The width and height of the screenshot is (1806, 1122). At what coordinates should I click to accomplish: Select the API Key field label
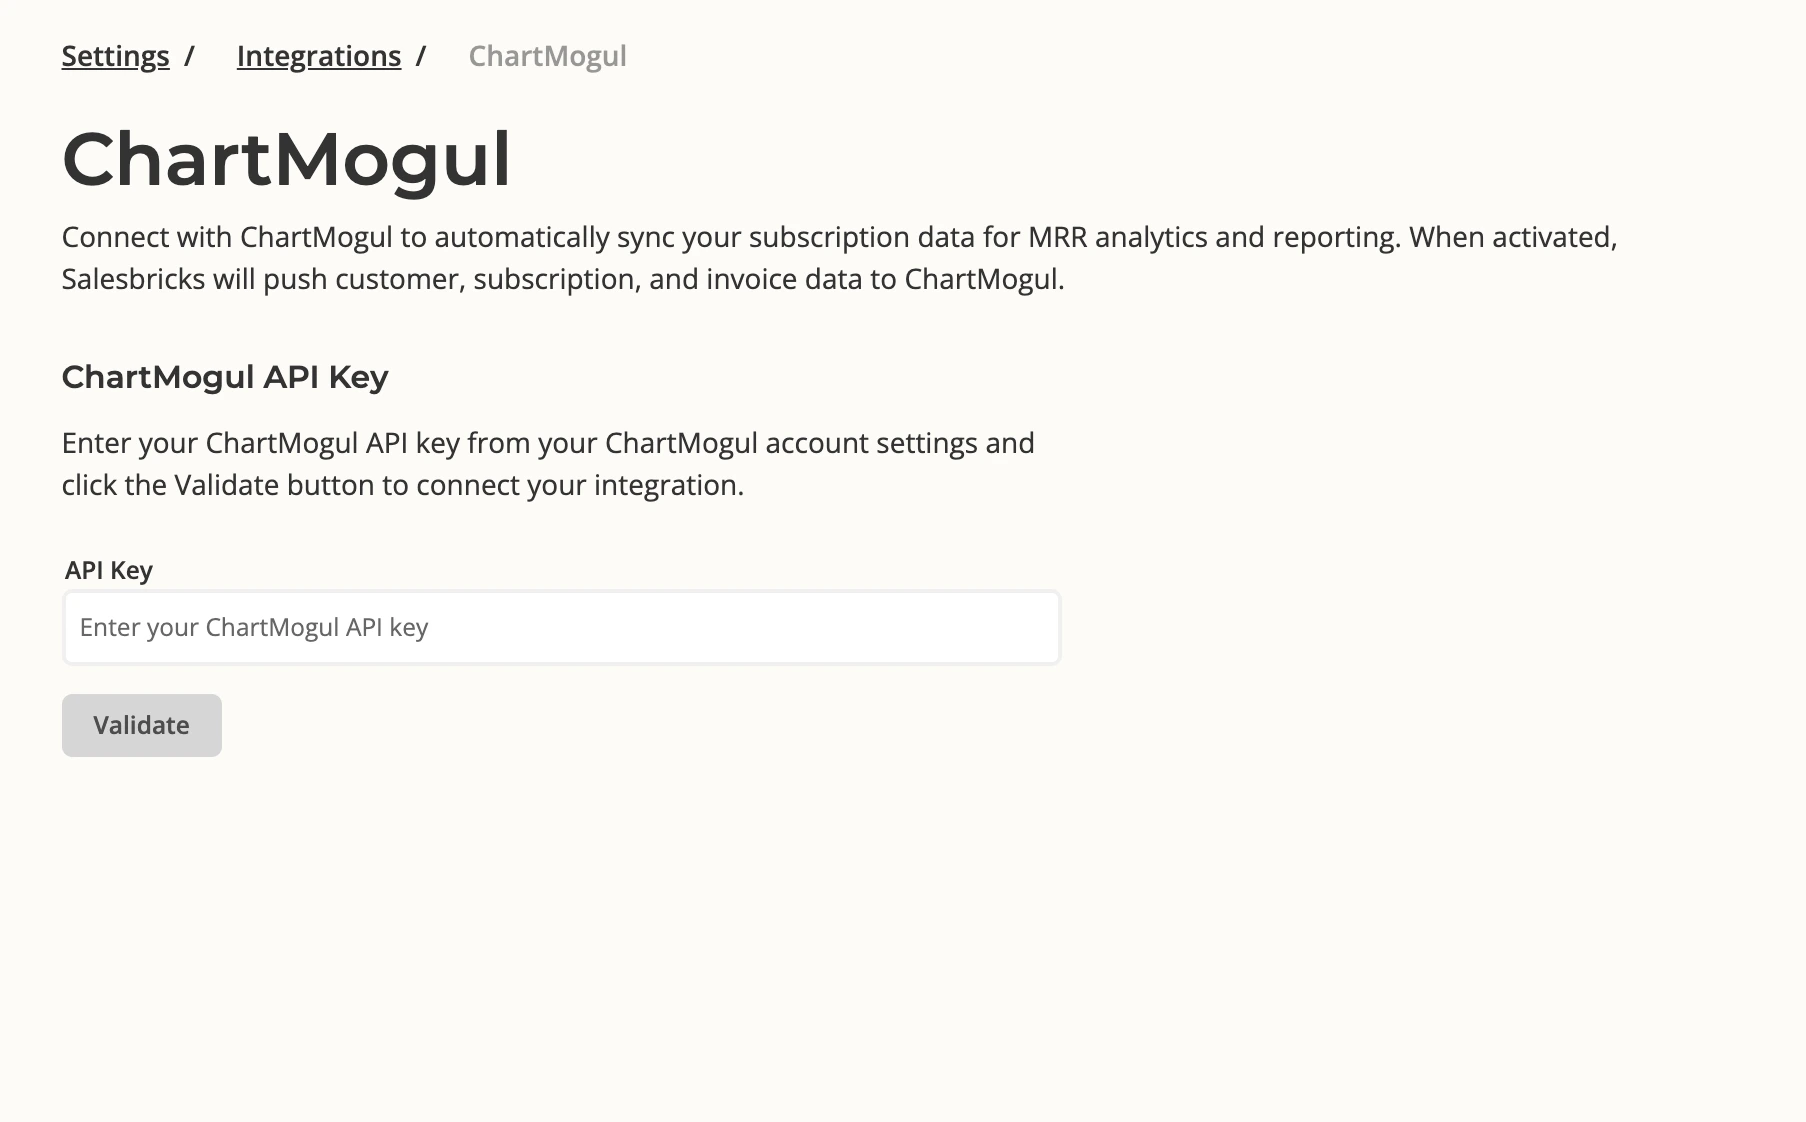pos(107,570)
